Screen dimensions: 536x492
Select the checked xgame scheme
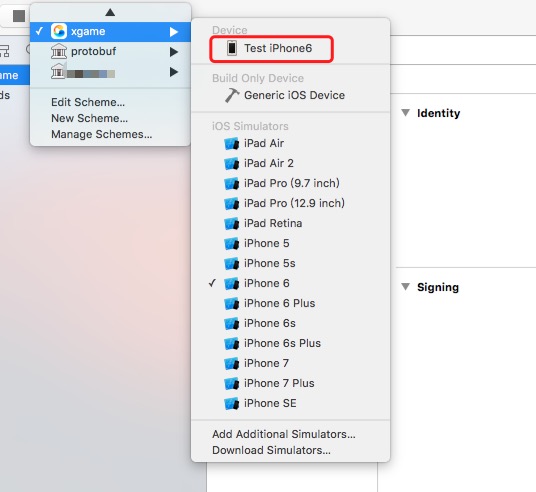coord(110,32)
